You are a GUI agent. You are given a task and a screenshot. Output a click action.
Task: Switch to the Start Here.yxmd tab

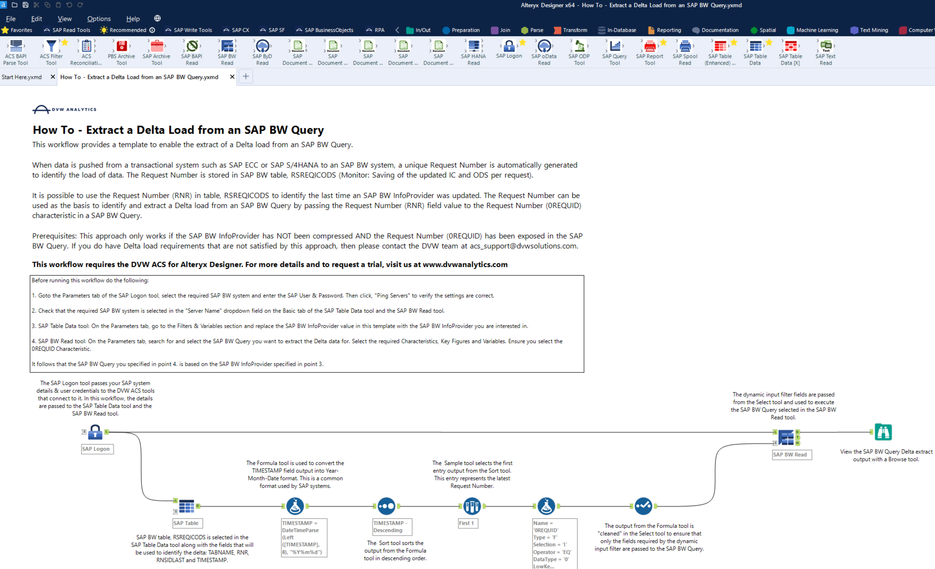22,77
